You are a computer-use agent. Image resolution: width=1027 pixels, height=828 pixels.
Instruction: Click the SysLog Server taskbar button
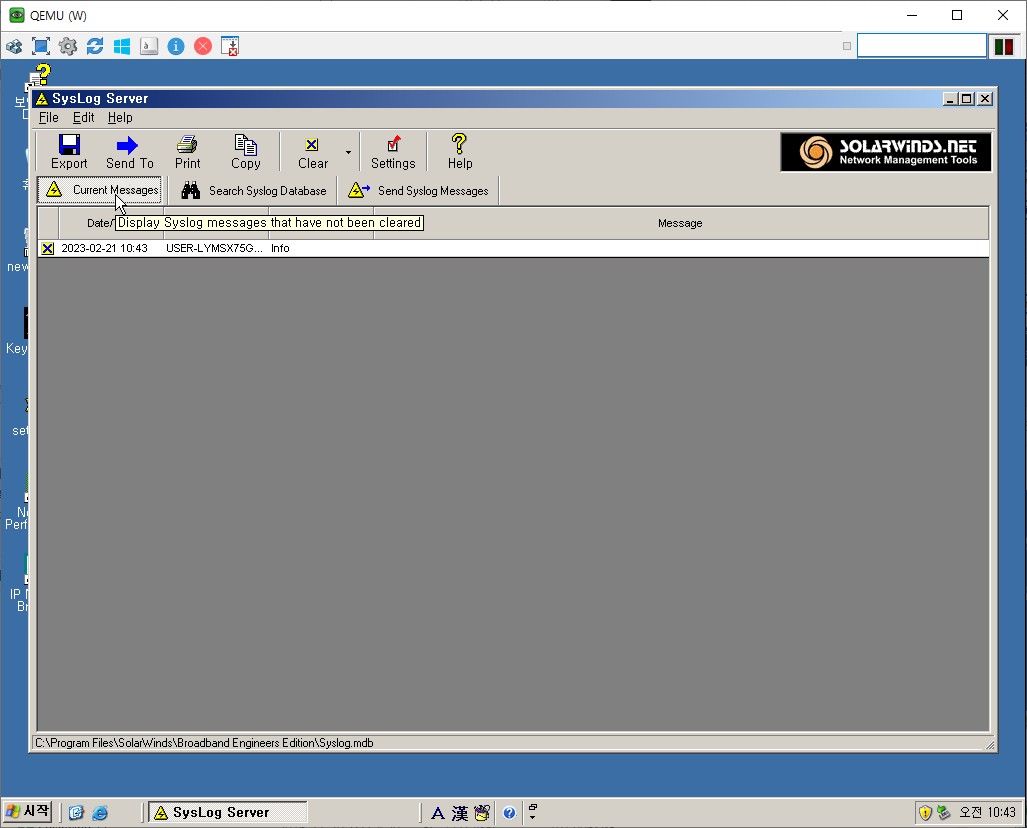(x=227, y=812)
